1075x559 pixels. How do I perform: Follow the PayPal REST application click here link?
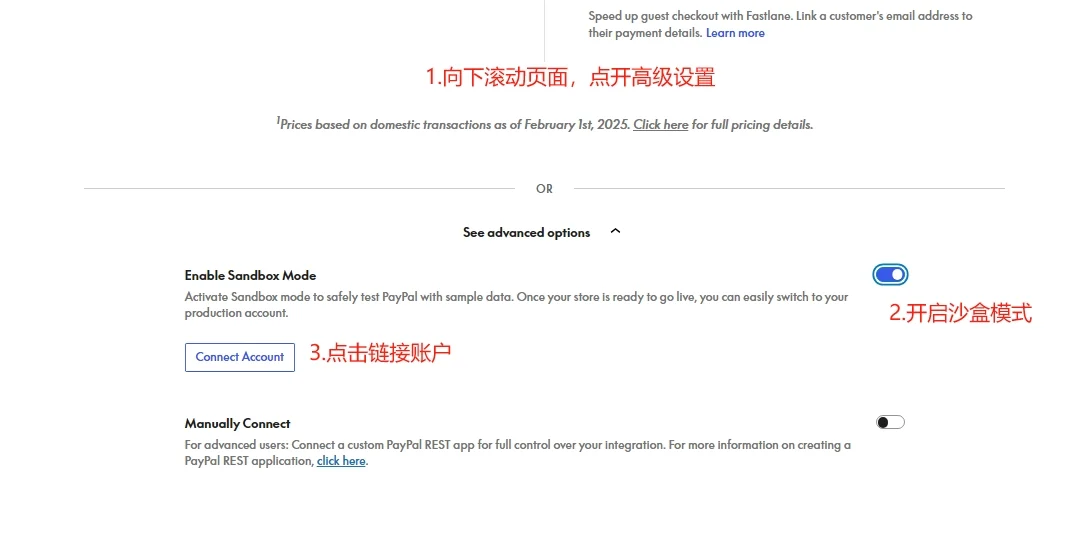pyautogui.click(x=341, y=461)
